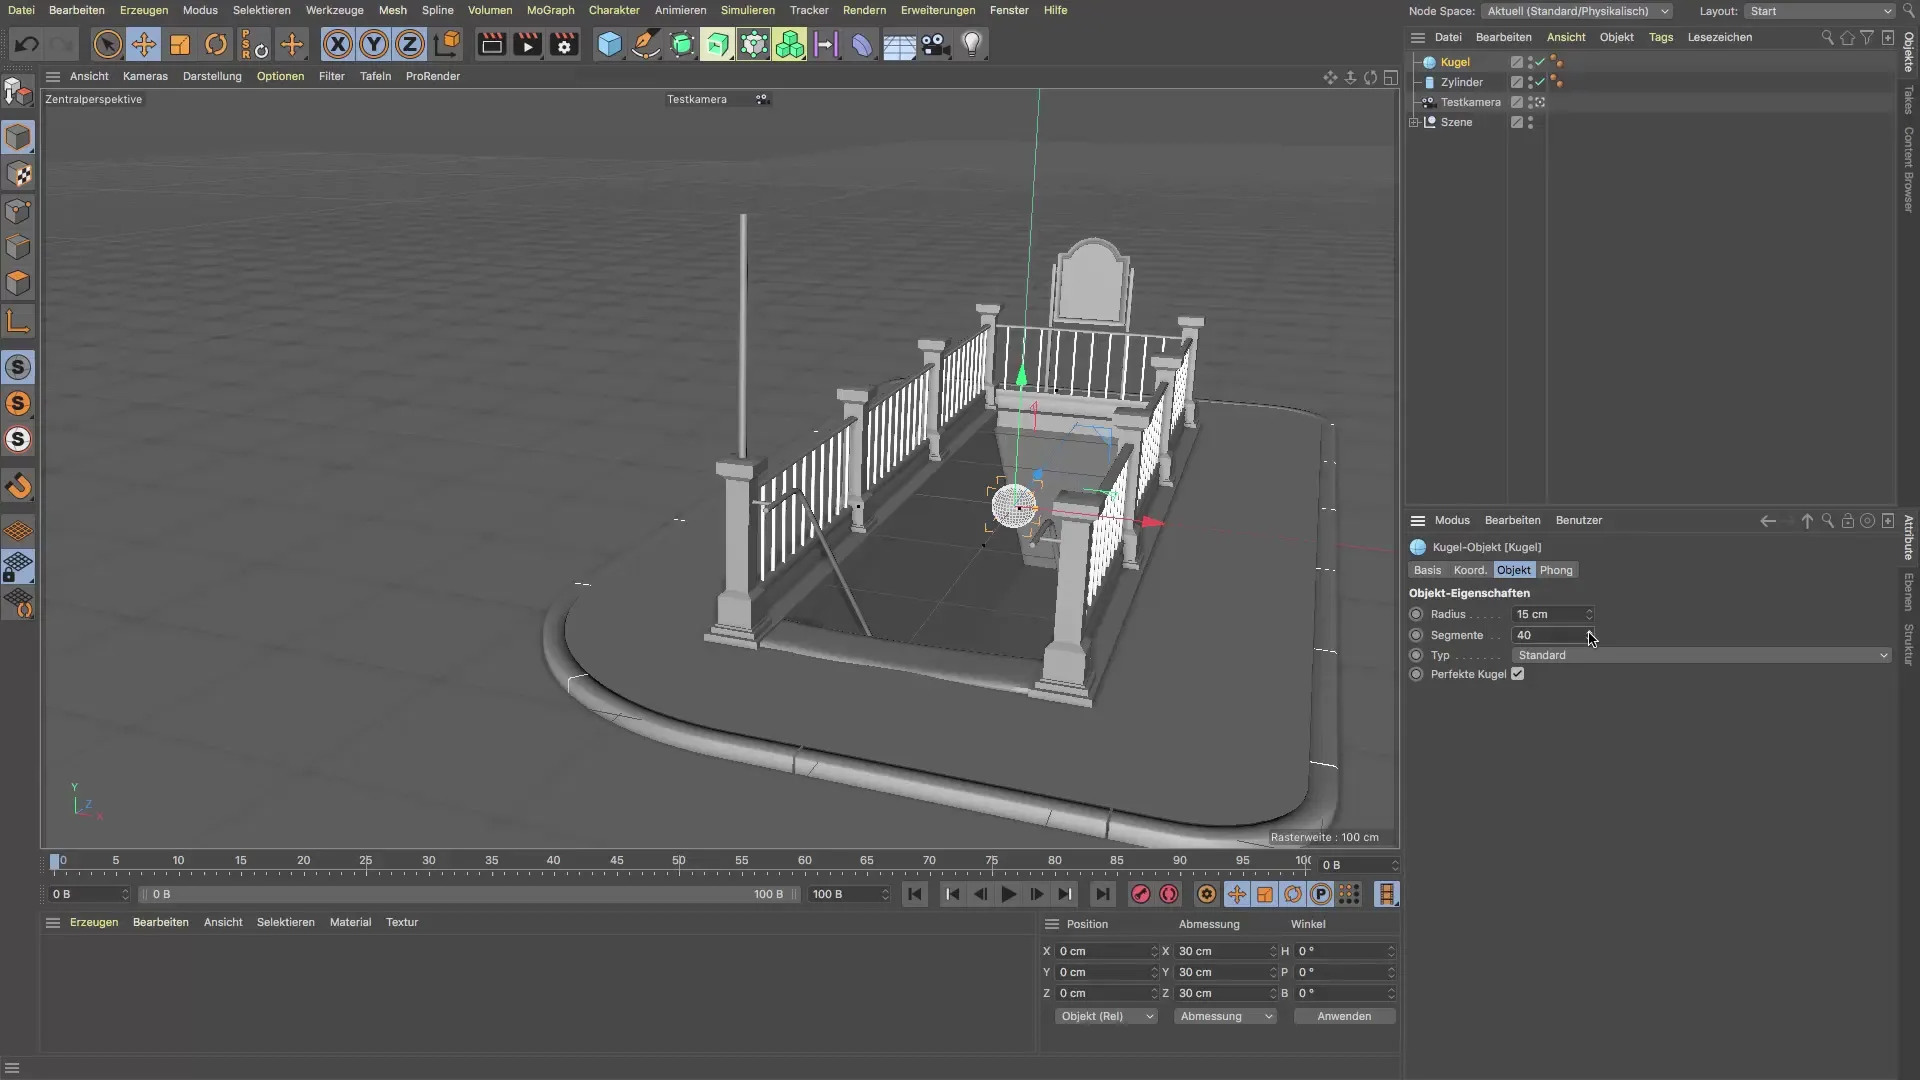Viewport: 1920px width, 1080px height.
Task: Click the Segmente stepper arrows
Action: (x=1589, y=635)
